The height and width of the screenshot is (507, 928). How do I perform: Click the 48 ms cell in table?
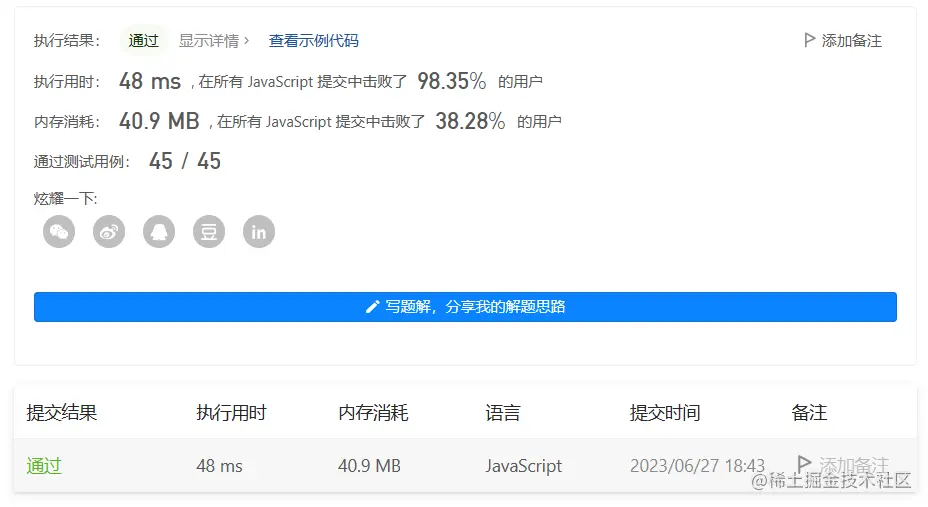pyautogui.click(x=220, y=466)
